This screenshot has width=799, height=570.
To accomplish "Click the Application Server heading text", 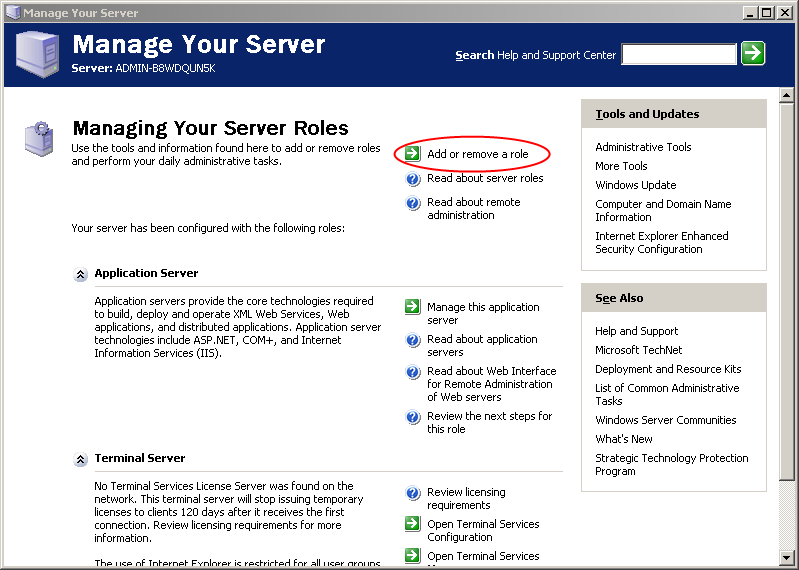I will point(146,273).
